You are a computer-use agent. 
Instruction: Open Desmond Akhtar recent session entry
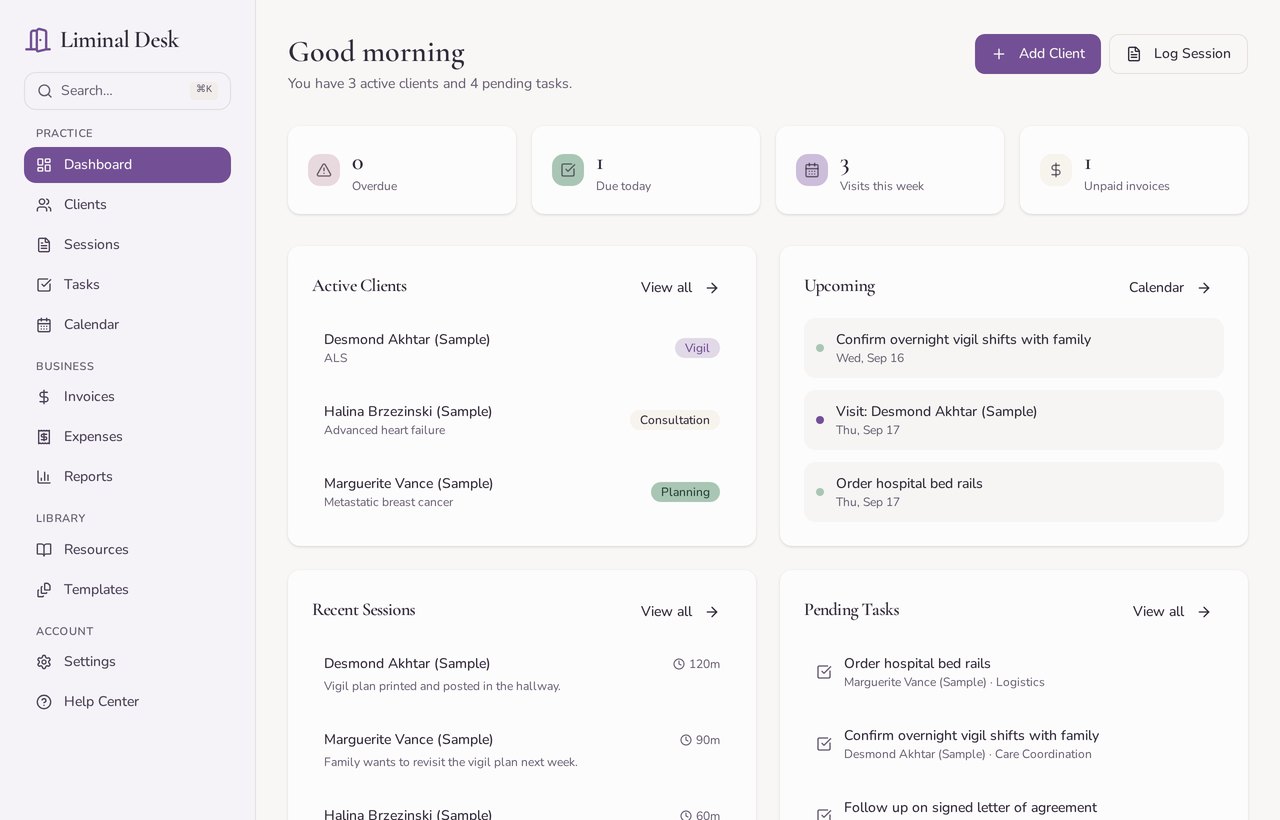[x=522, y=674]
